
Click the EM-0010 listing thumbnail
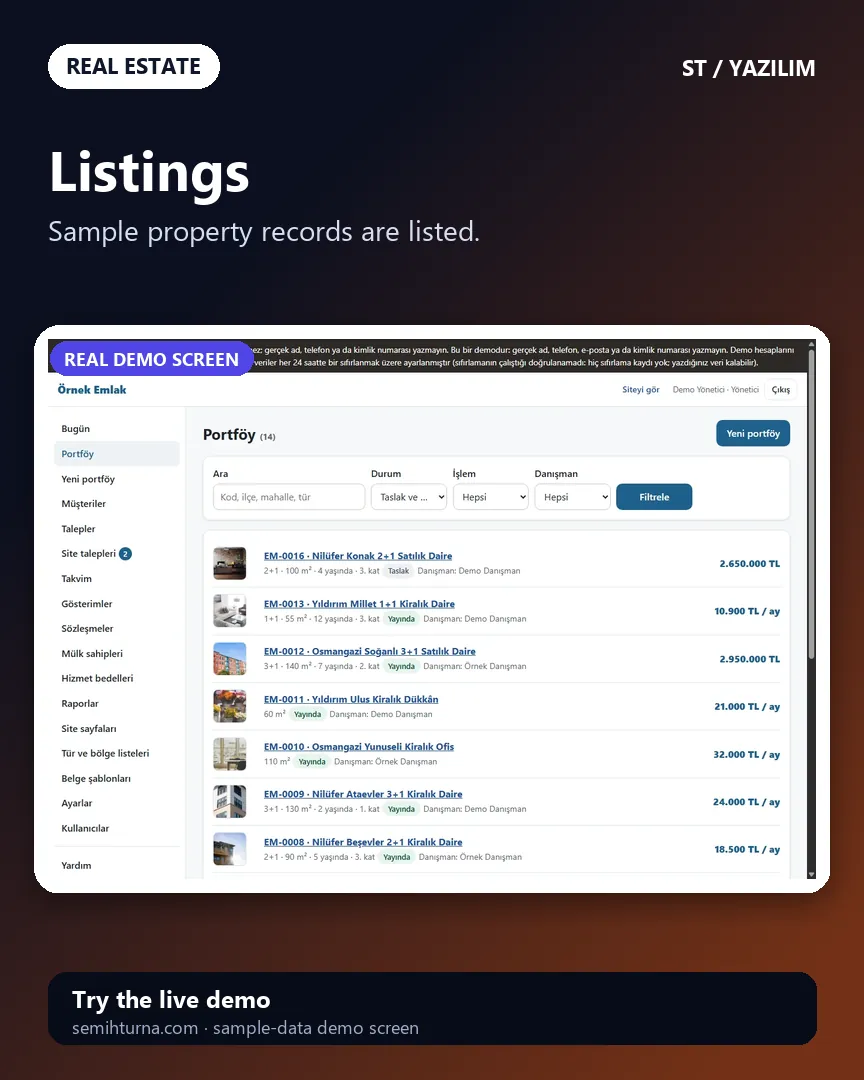(x=229, y=754)
